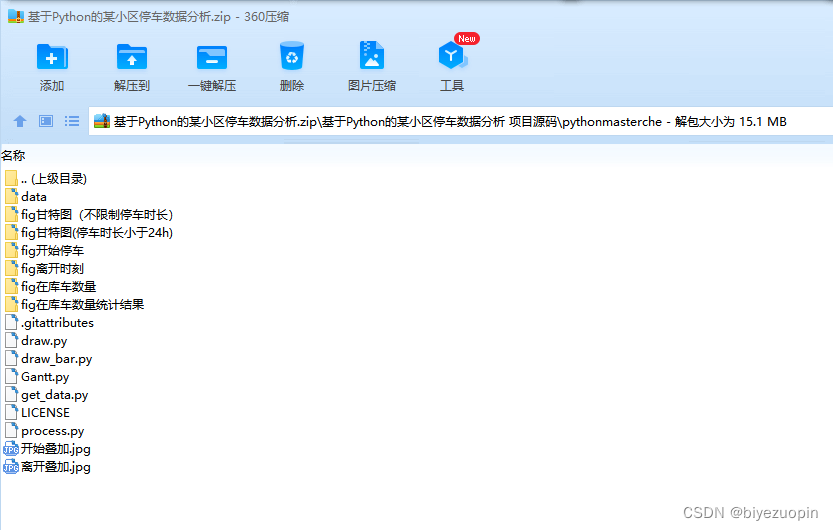Click the file icon beside .gitattributes
This screenshot has height=530, width=833.
(x=12, y=322)
